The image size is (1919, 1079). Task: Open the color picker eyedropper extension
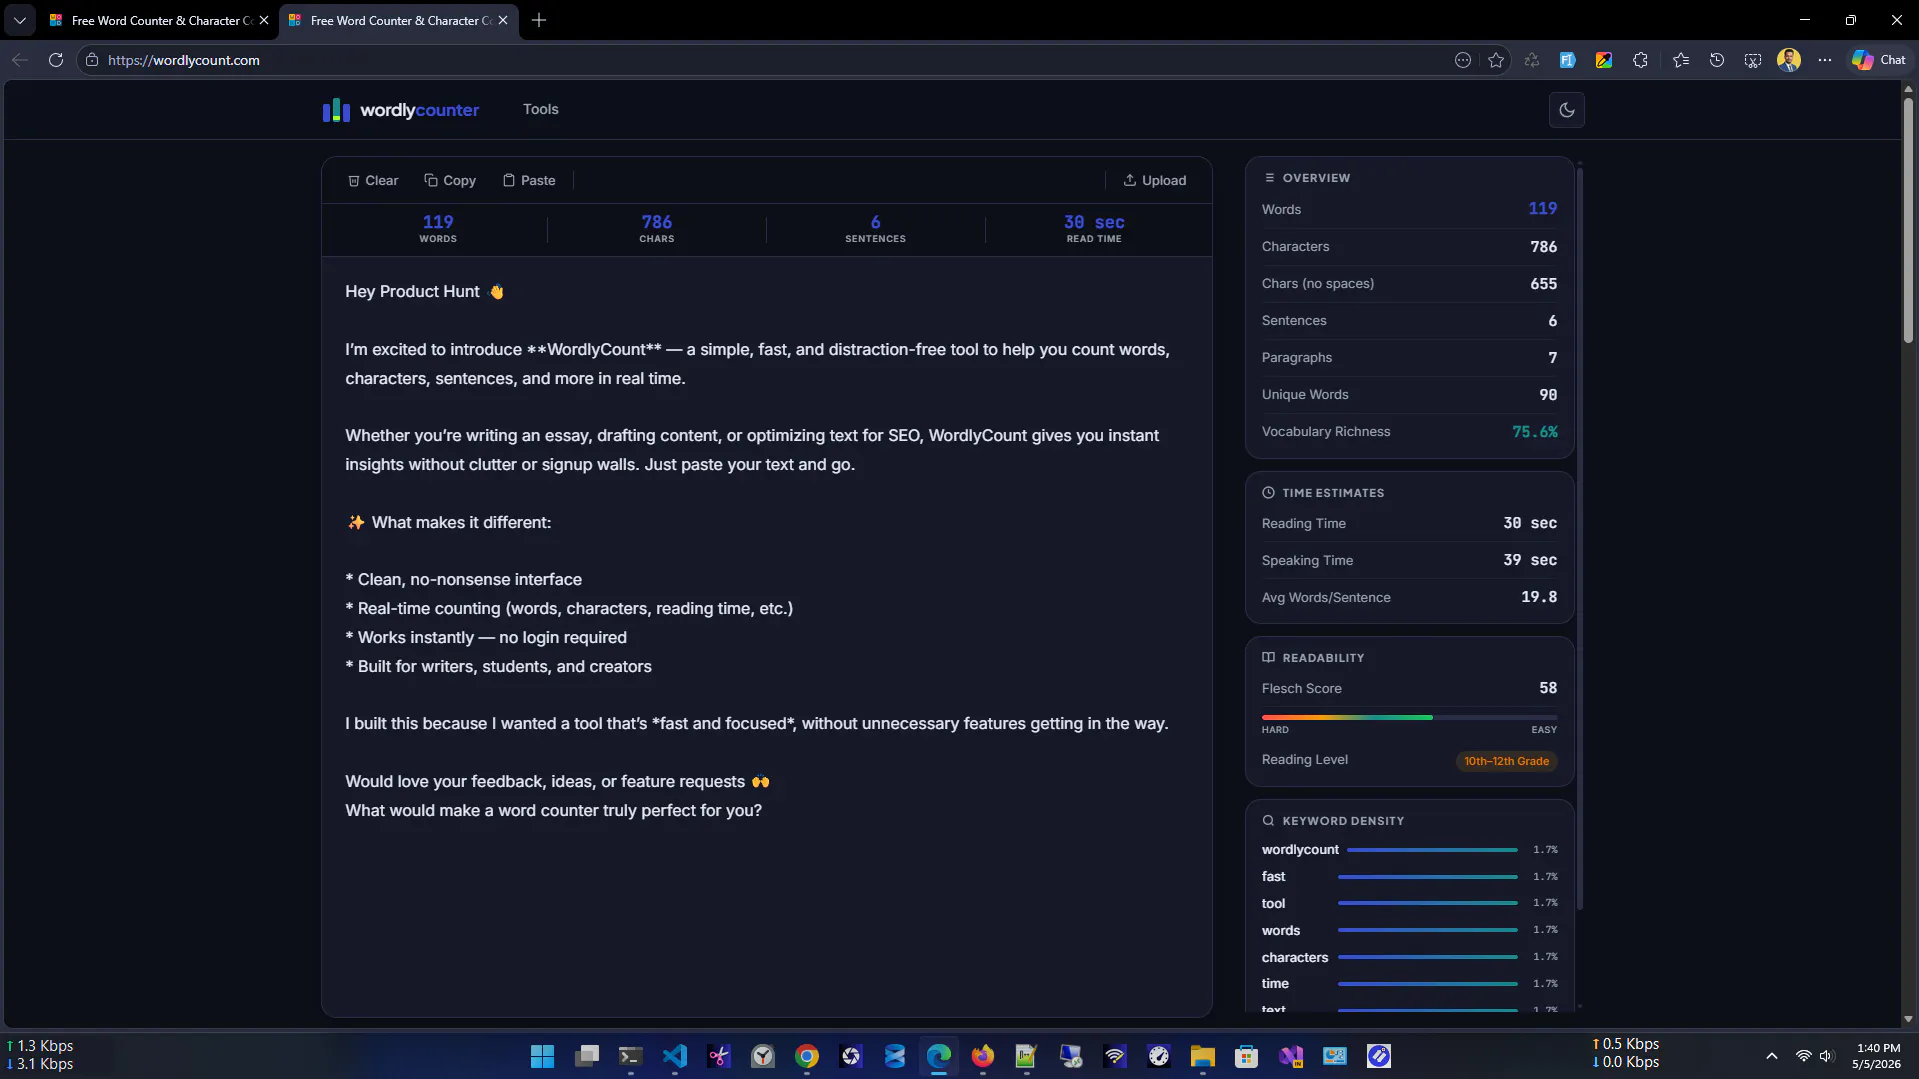[1604, 60]
